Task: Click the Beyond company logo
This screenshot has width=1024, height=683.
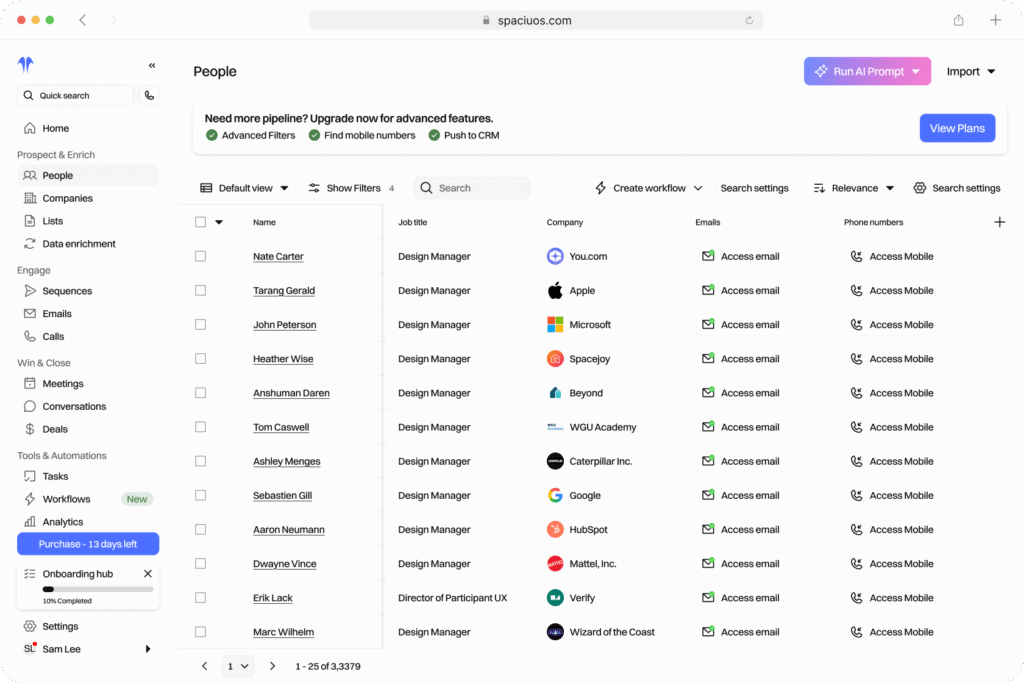Action: (555, 393)
